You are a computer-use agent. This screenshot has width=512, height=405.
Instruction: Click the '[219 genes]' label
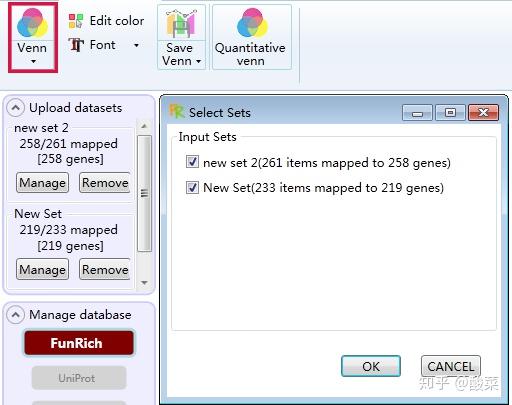pos(70,246)
